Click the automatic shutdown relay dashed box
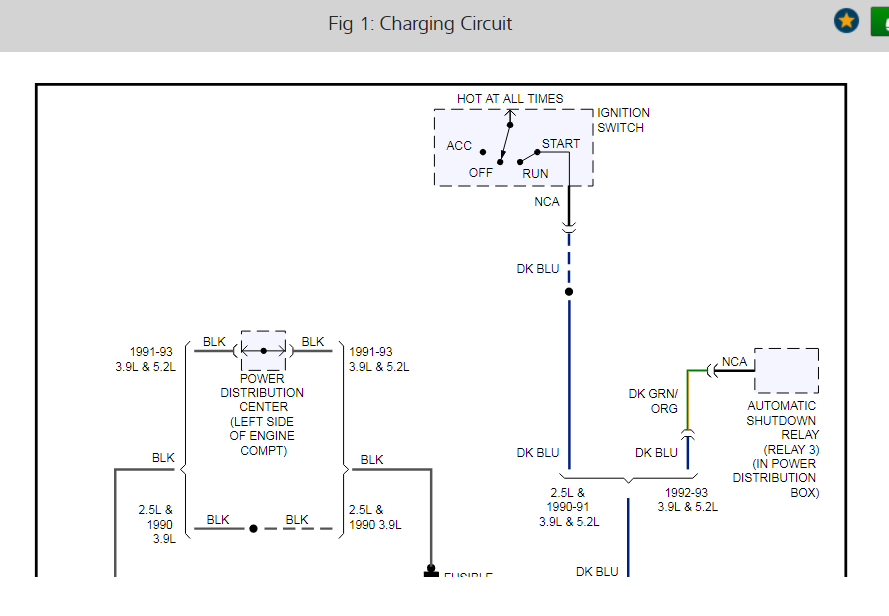This screenshot has height=616, width=889. [786, 370]
